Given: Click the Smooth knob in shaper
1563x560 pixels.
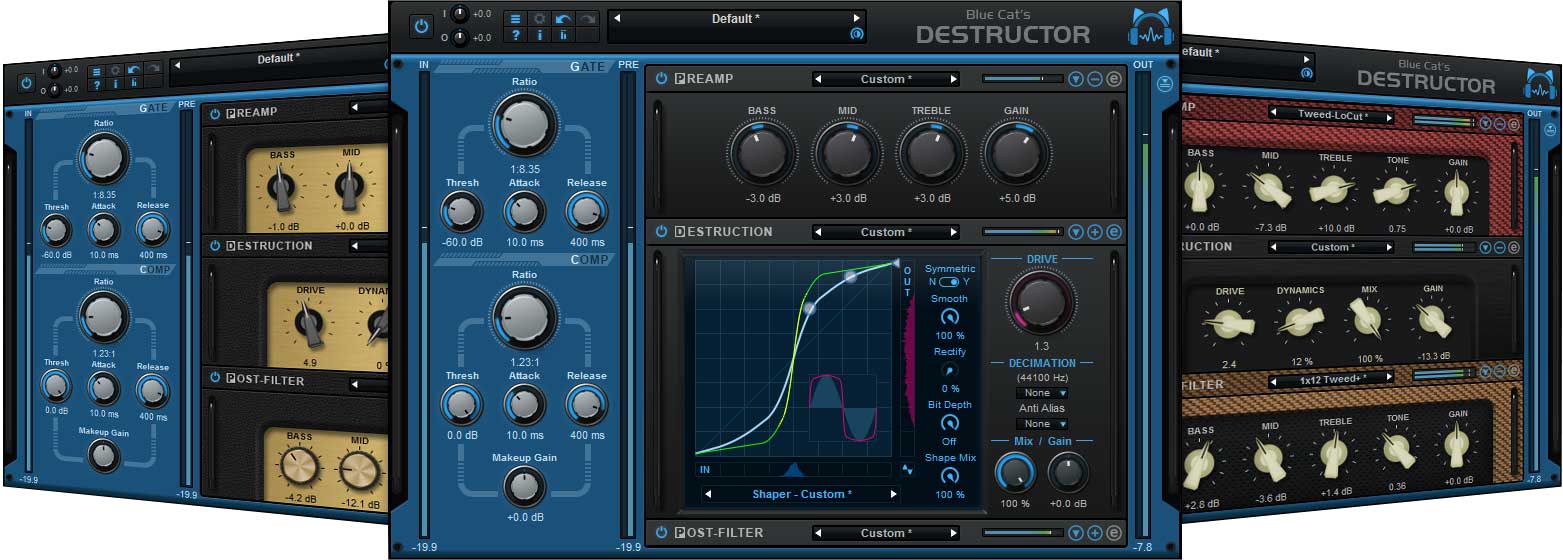Looking at the screenshot, I should point(950,317).
